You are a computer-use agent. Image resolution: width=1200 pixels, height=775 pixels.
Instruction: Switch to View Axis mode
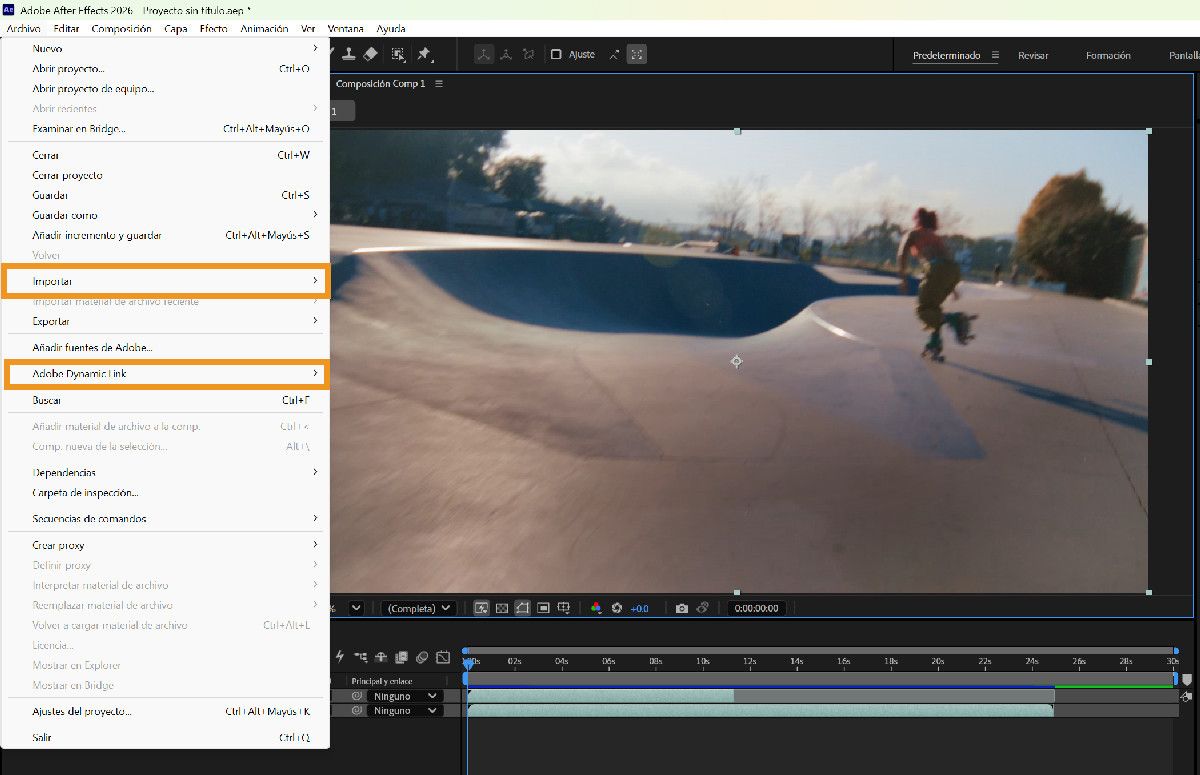coord(528,54)
